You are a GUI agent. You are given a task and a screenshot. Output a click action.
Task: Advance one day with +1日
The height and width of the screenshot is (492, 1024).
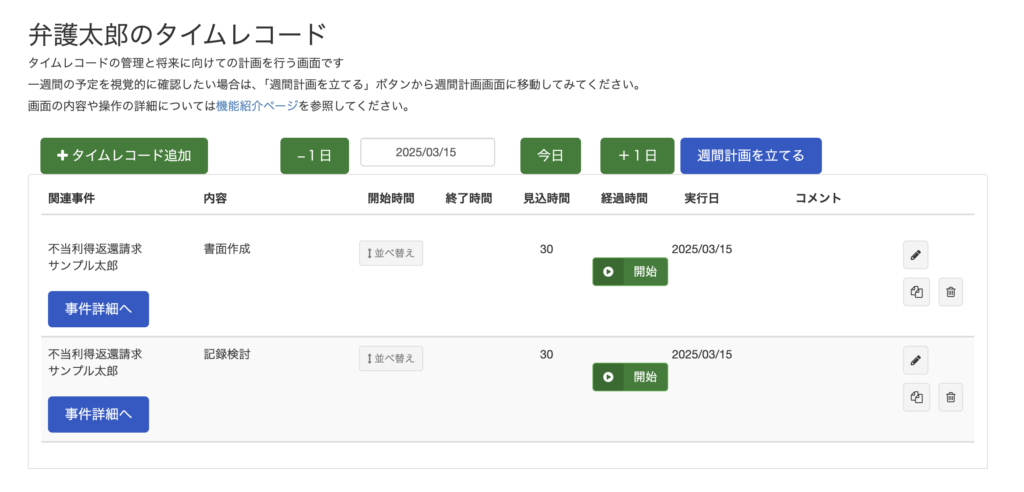pyautogui.click(x=637, y=156)
